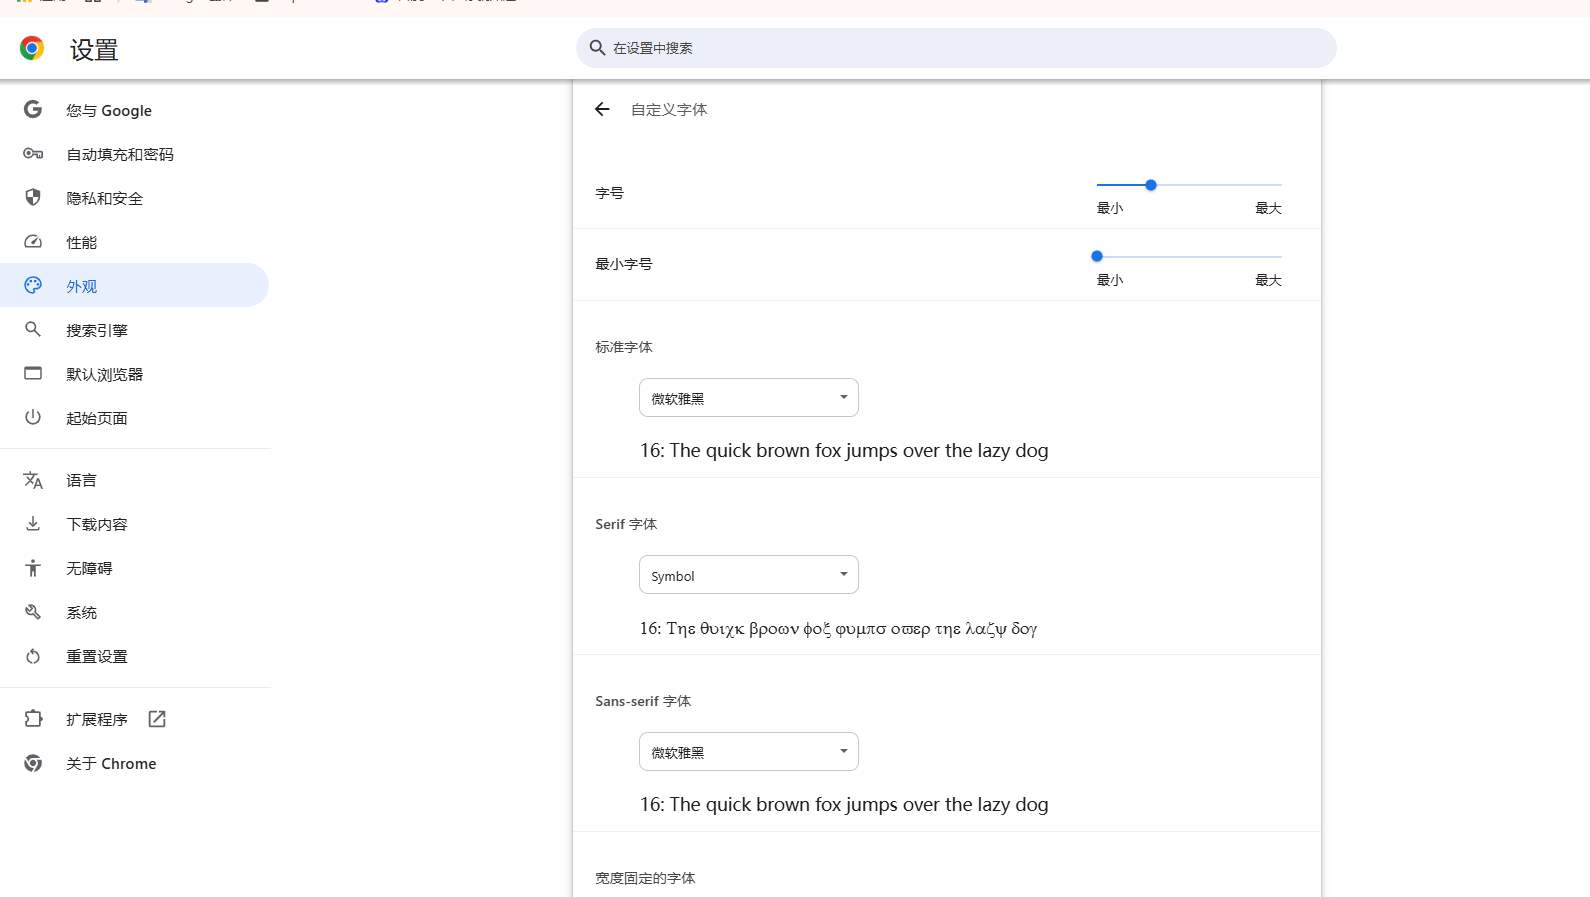Click the shield icon for 隐私和安全
Screen dimensions: 1590x897
coord(33,198)
